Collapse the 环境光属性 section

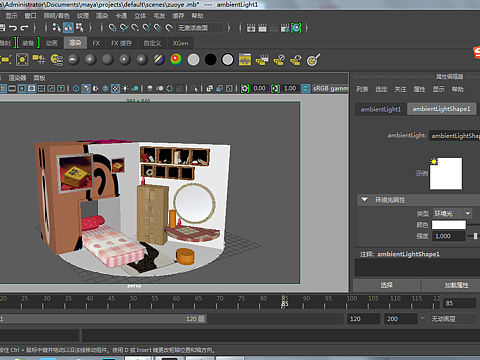click(x=364, y=200)
